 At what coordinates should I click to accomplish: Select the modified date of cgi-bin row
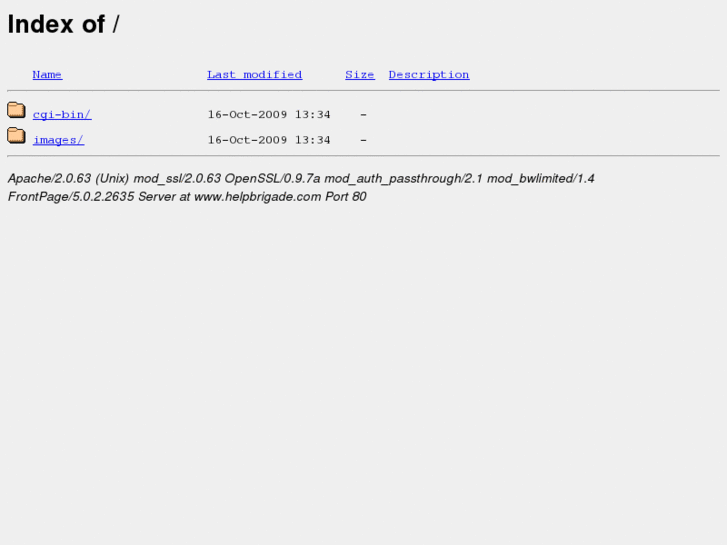coord(269,115)
